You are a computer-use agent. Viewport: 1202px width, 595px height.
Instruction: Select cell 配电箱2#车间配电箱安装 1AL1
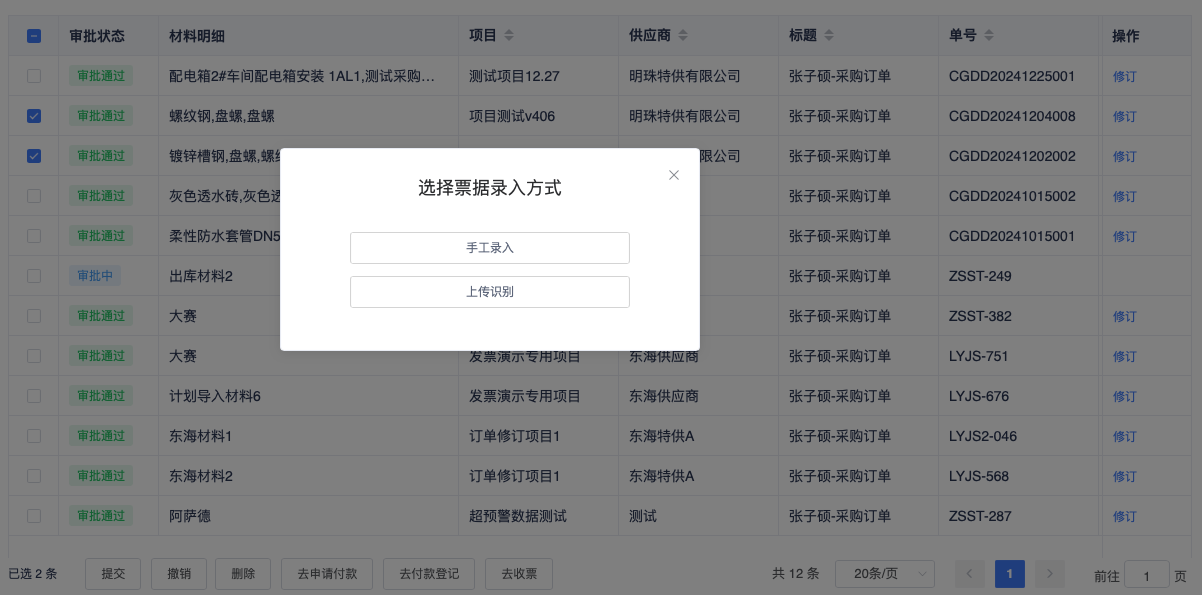click(303, 76)
